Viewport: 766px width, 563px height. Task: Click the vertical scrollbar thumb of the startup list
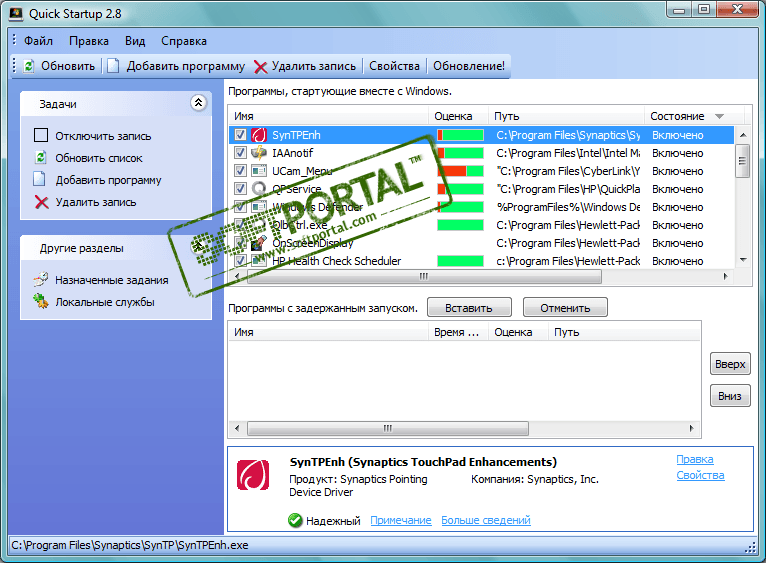(x=743, y=161)
